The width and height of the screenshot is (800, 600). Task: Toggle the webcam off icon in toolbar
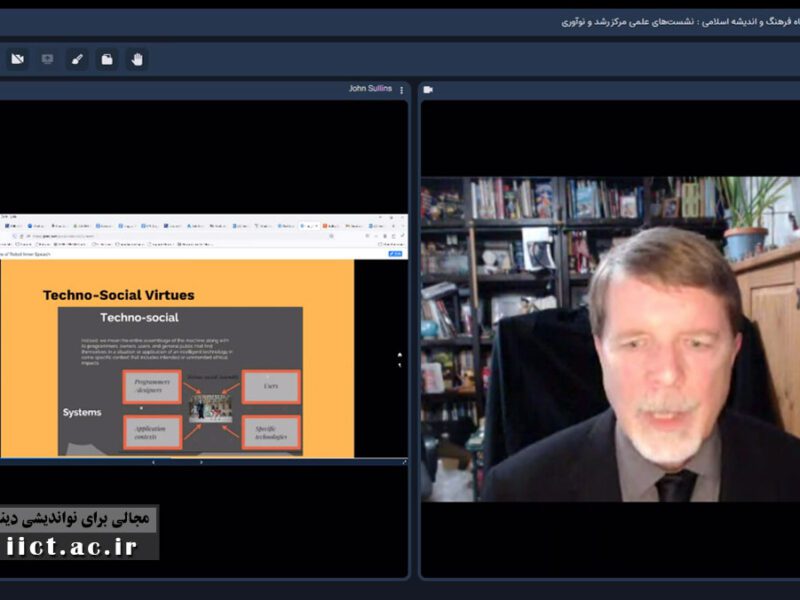point(17,59)
